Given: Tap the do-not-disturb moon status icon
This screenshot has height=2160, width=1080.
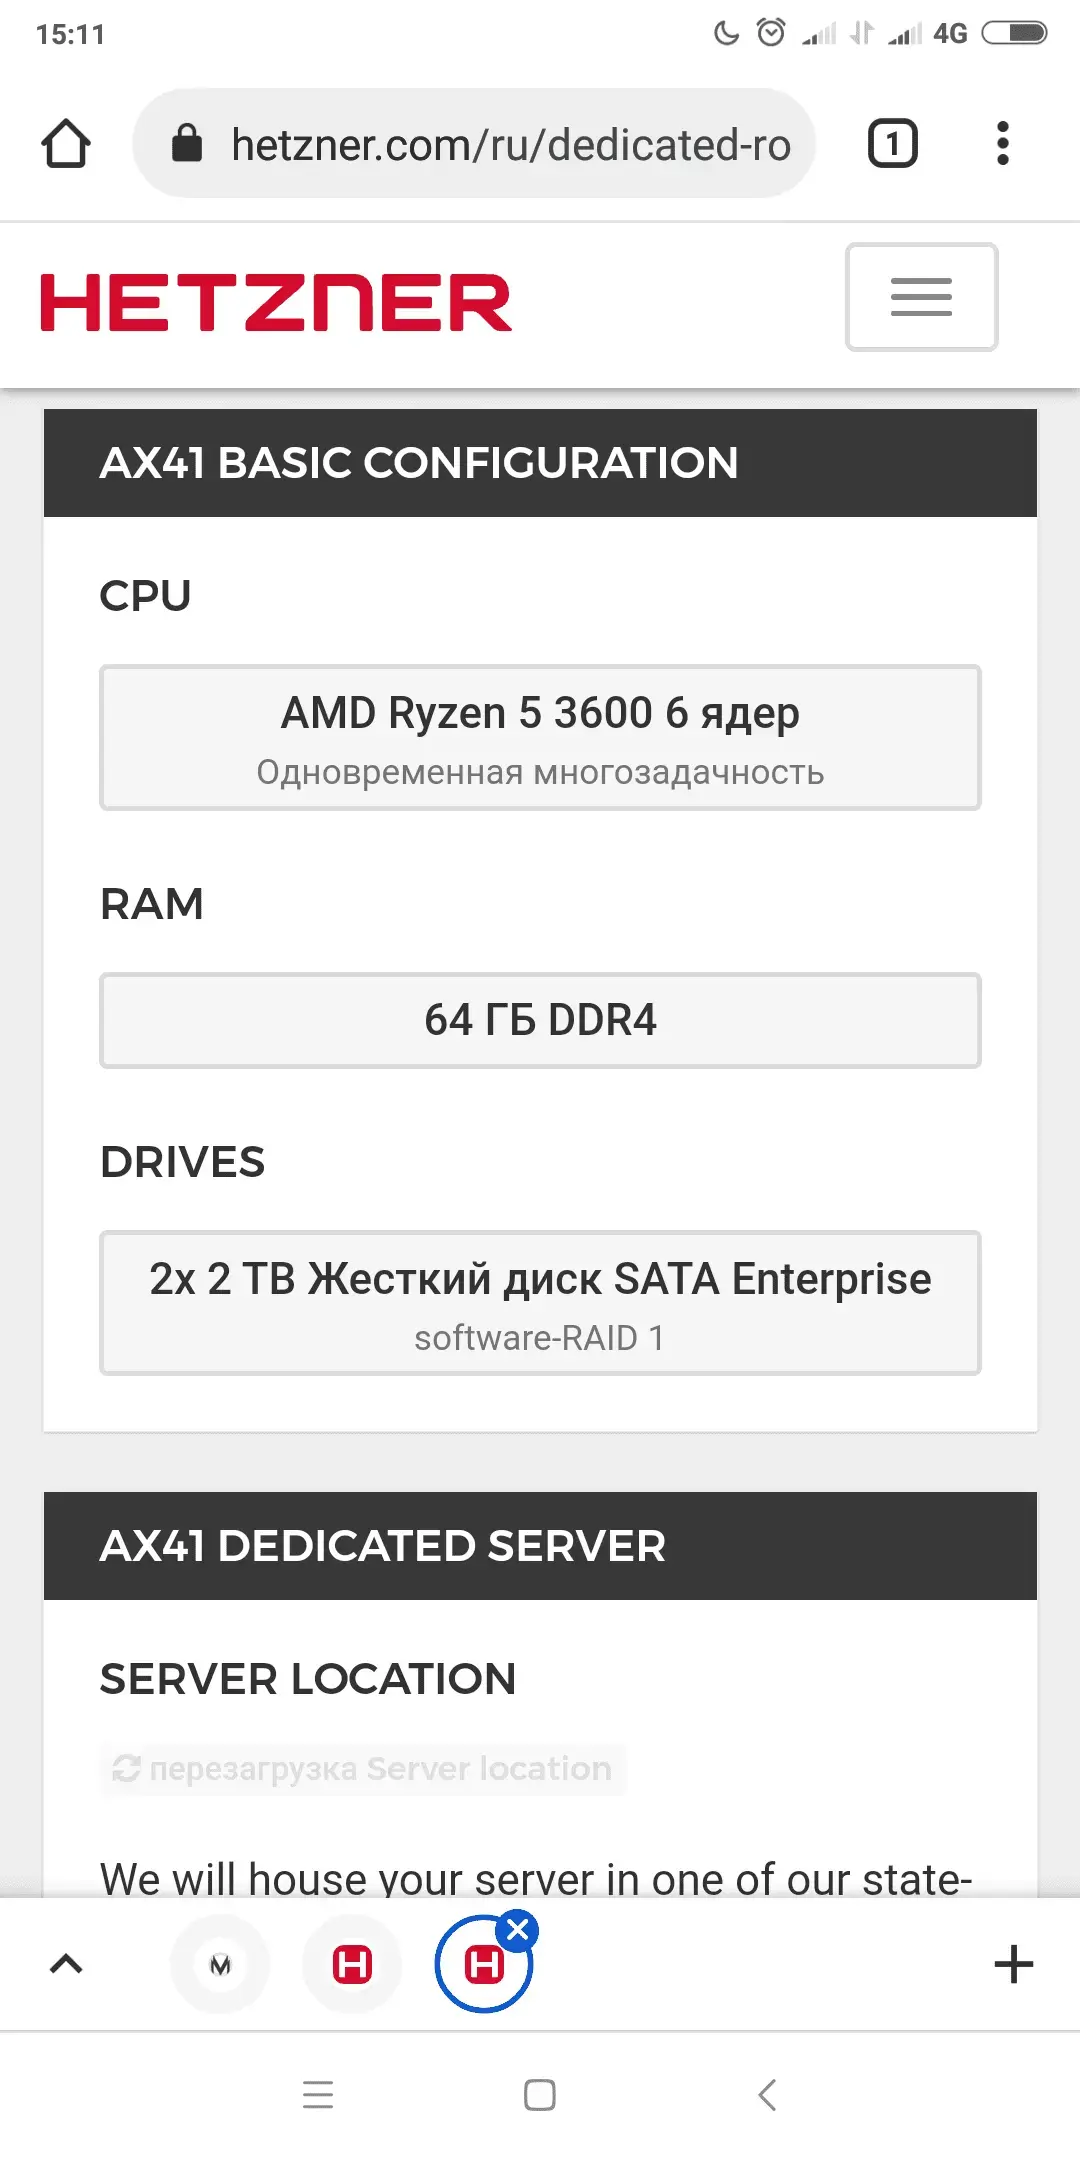Looking at the screenshot, I should 726,33.
